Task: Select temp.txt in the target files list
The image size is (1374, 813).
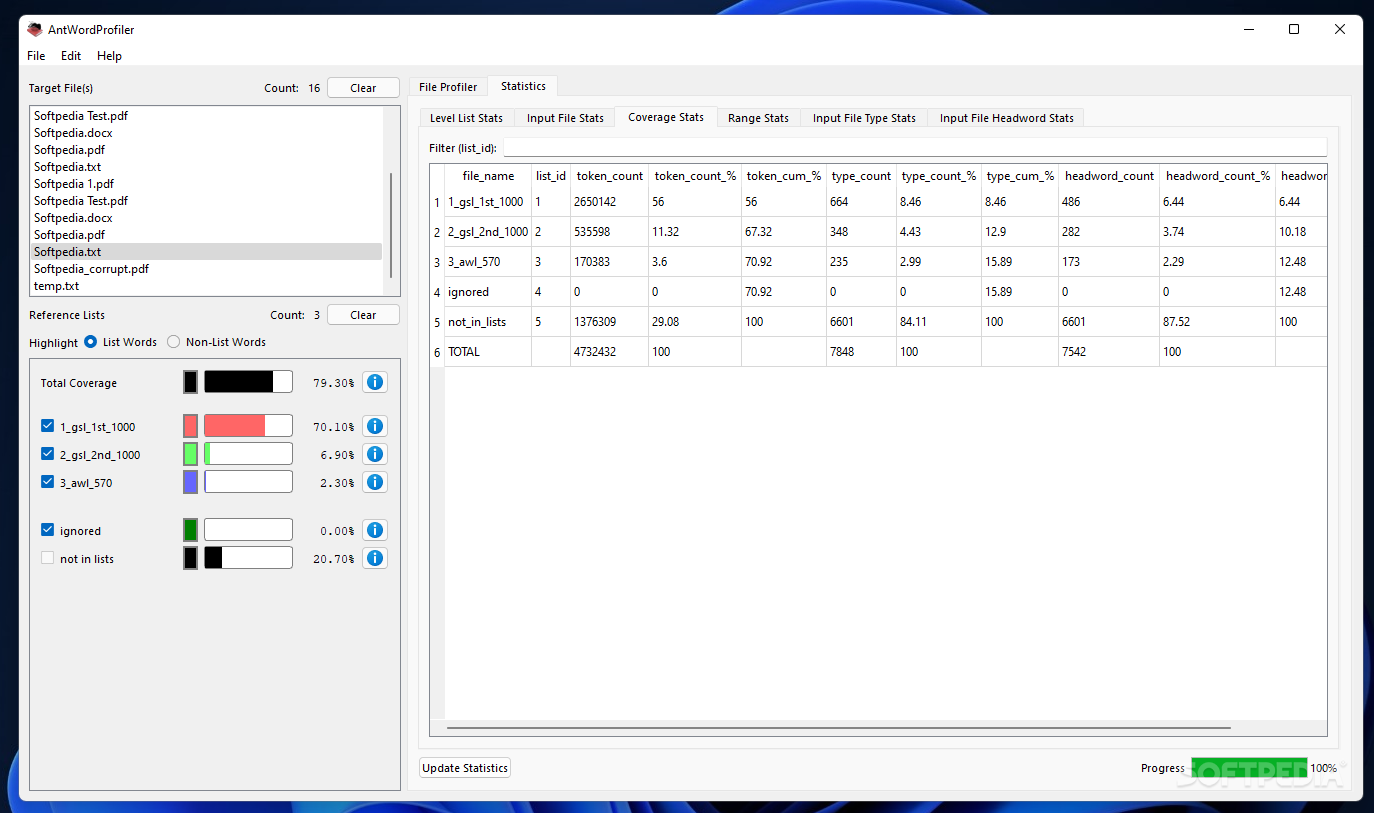Action: pyautogui.click(x=205, y=286)
